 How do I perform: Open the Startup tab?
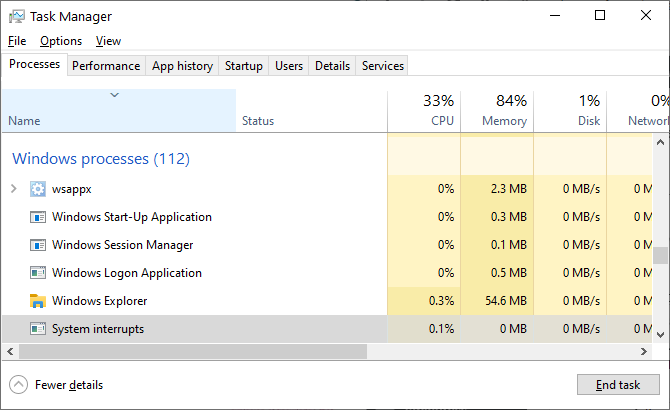click(x=244, y=66)
